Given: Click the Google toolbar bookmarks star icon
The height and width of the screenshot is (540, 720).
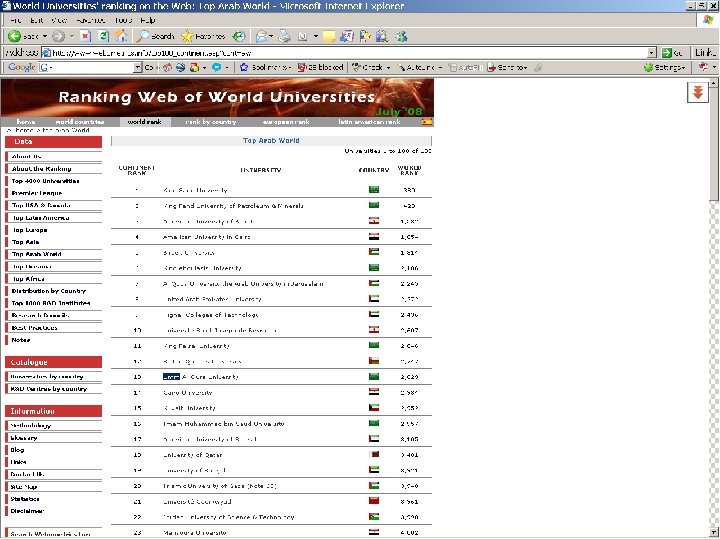Looking at the screenshot, I should coord(244,68).
